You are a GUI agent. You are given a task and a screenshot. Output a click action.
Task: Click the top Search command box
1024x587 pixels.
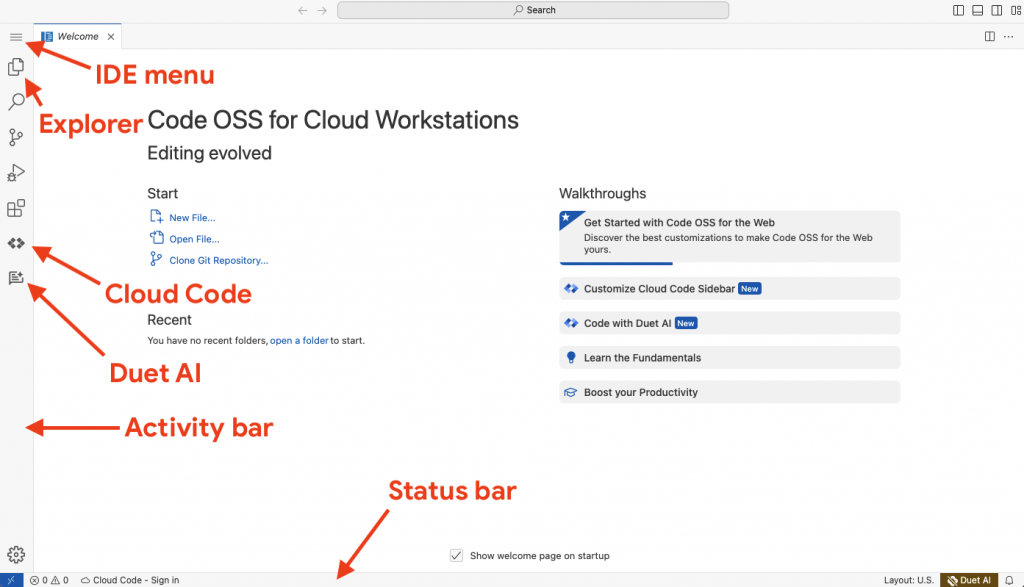[533, 10]
